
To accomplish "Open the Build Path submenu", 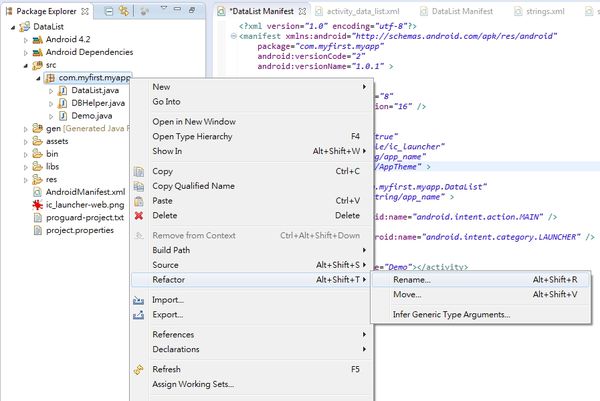I will (253, 250).
